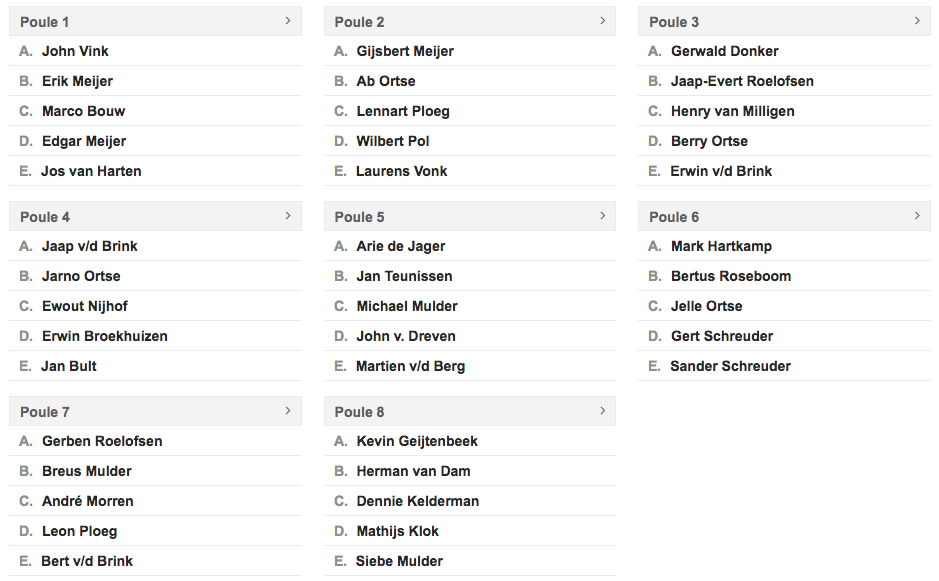Select Bertus Roseboom in Poule 6
The width and height of the screenshot is (939, 581).
[731, 276]
